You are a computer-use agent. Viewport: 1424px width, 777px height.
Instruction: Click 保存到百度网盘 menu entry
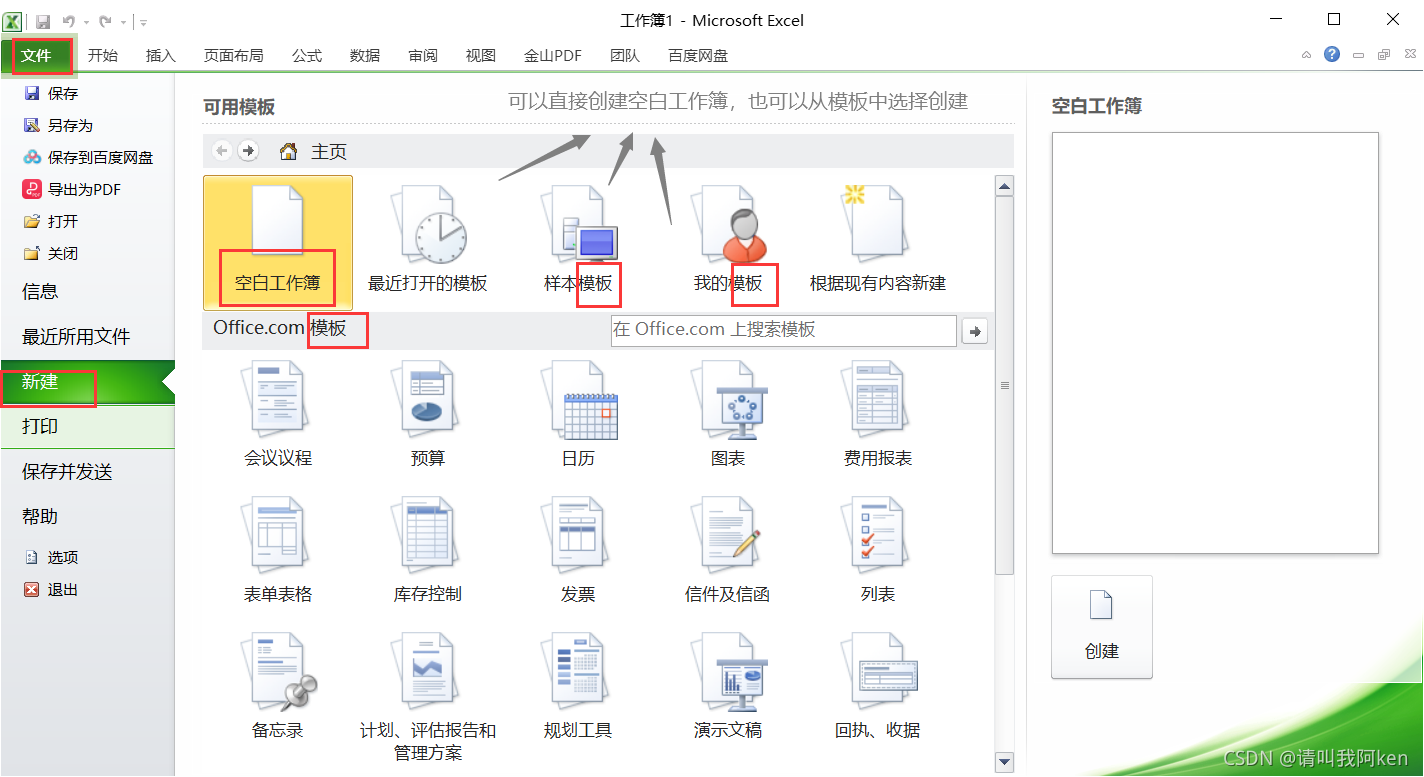tap(88, 158)
